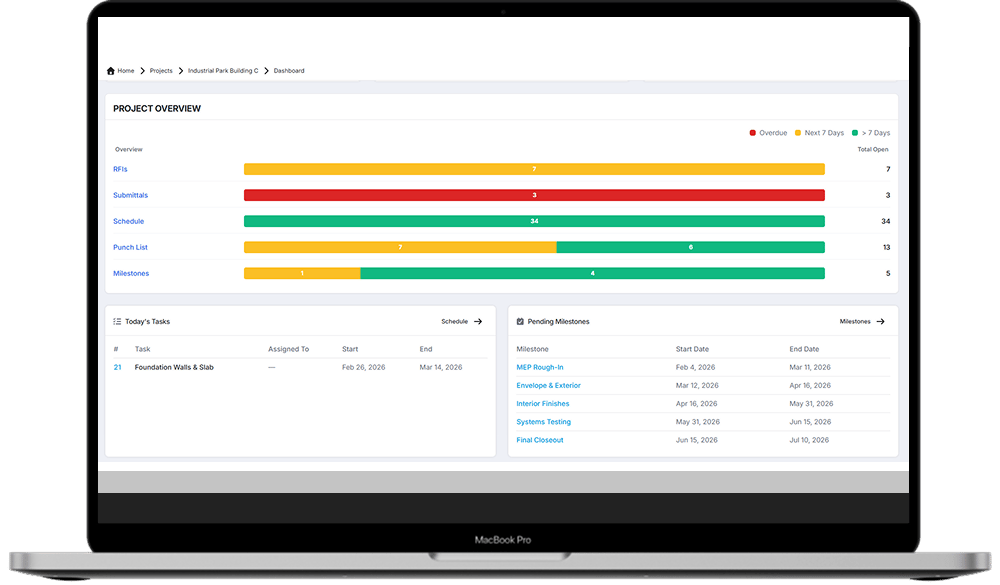Open the Interior Finishes milestone
The image size is (1000, 585).
[x=543, y=404]
